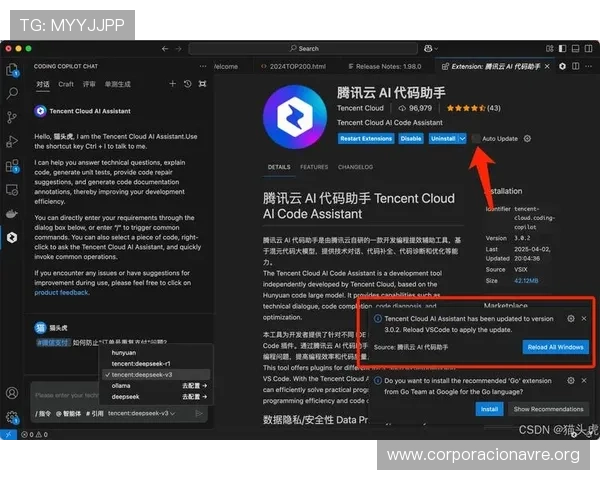Screen dimensions: 600x480
Task: Open the Copilot menu beside search bar
Action: [x=430, y=49]
